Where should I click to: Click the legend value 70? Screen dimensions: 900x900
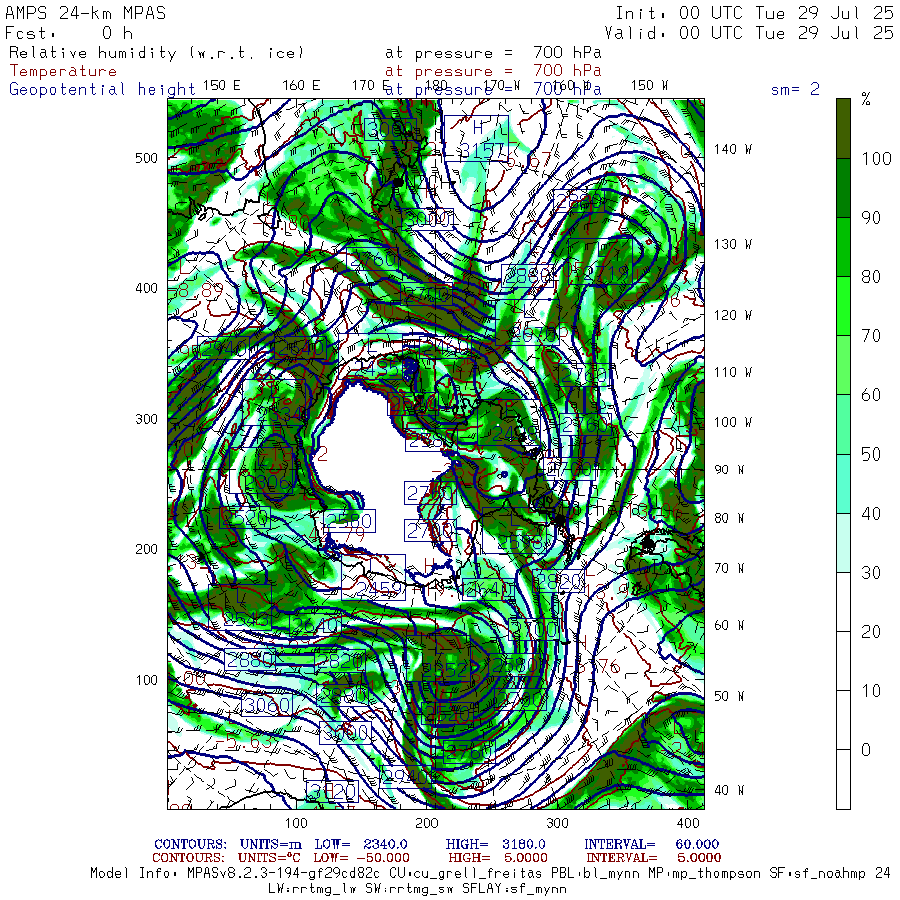click(x=871, y=336)
